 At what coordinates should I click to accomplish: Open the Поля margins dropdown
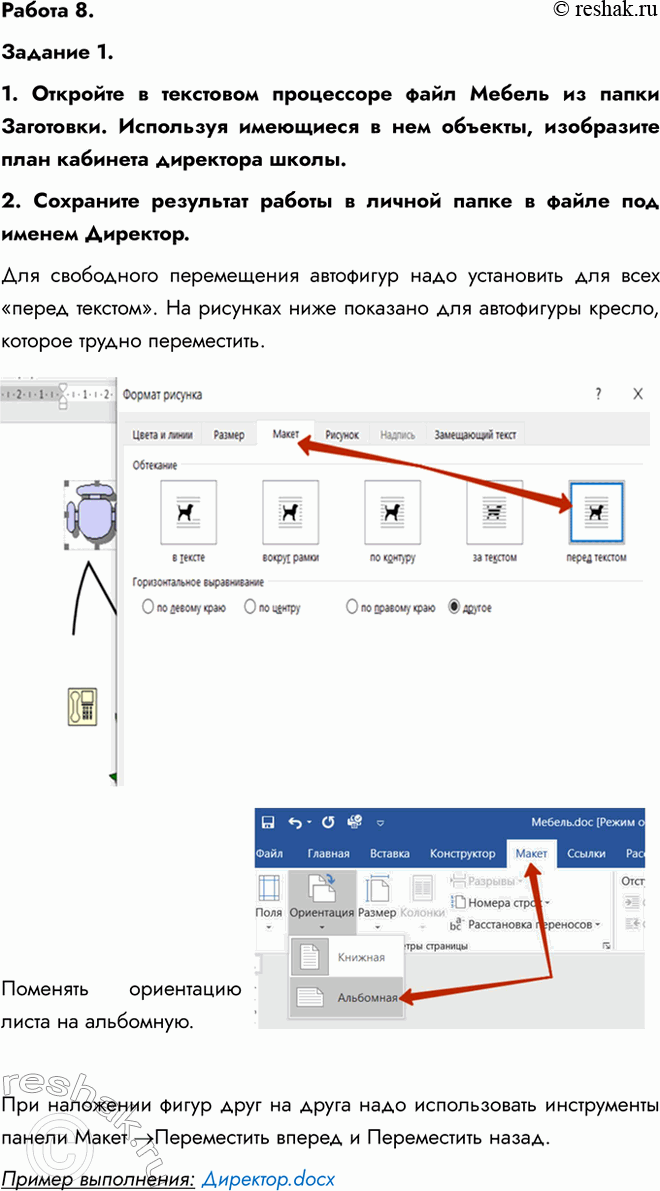(x=269, y=900)
